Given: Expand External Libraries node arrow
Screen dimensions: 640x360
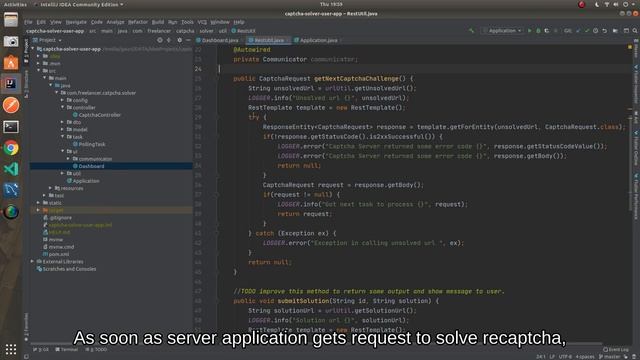Looking at the screenshot, I should pyautogui.click(x=33, y=262).
